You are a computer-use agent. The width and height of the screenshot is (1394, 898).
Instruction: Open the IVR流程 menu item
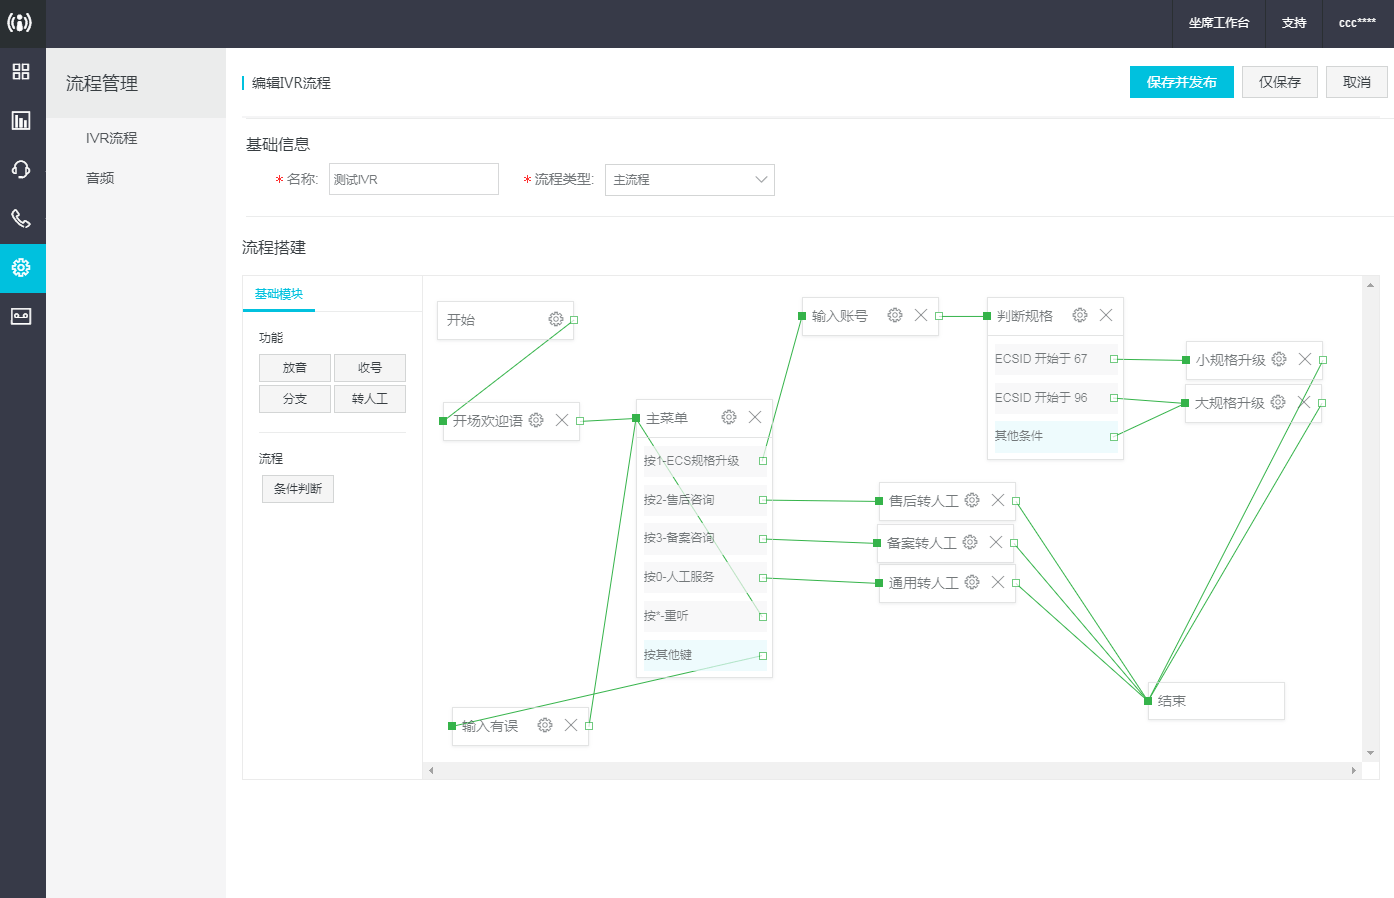(111, 138)
